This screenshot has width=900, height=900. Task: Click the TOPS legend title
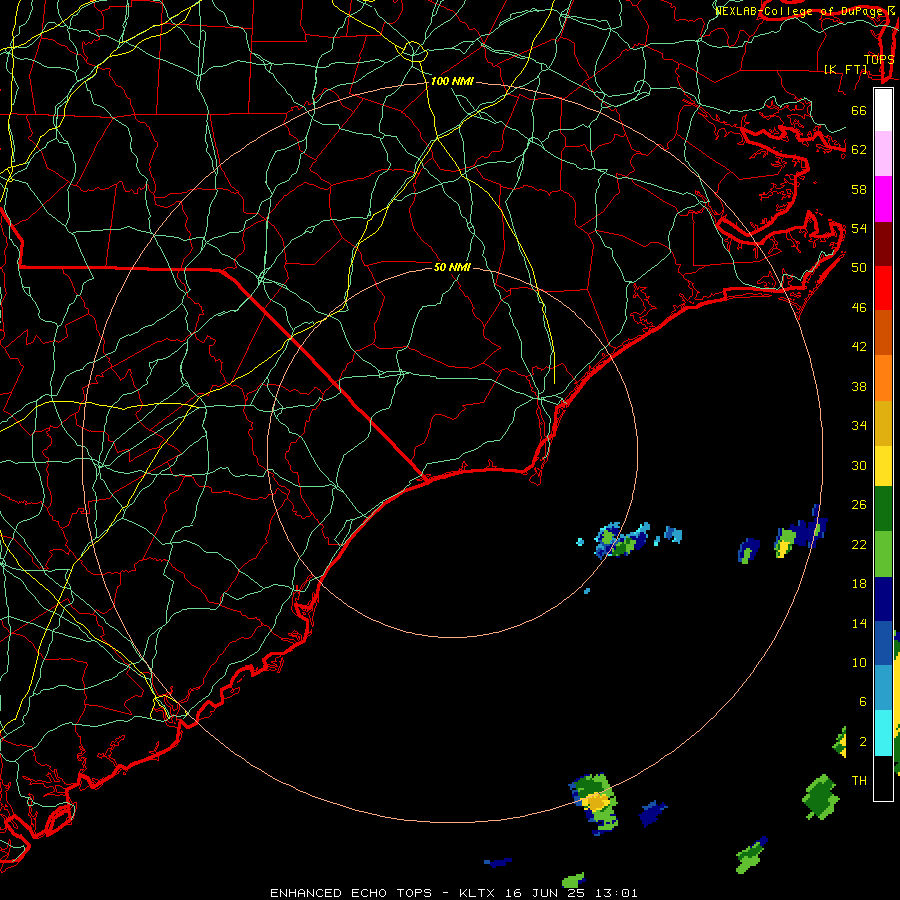[879, 59]
